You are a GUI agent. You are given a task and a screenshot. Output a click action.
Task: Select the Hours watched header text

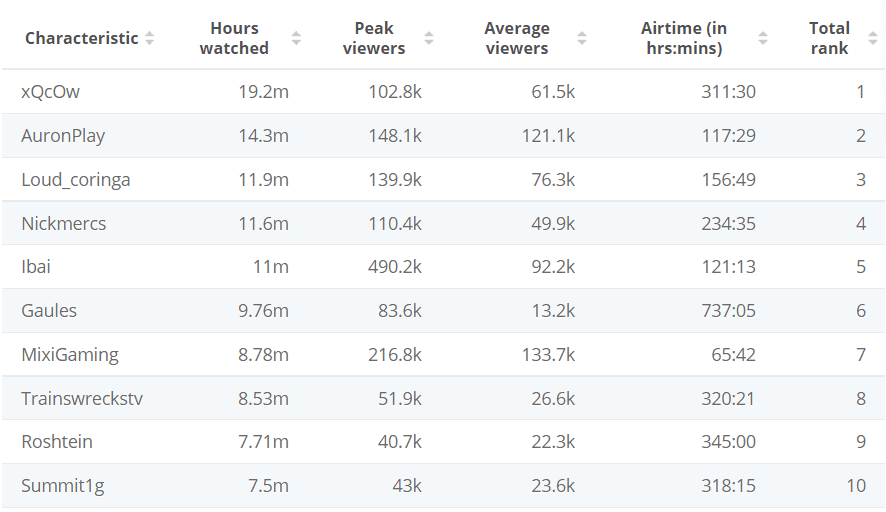pos(234,38)
